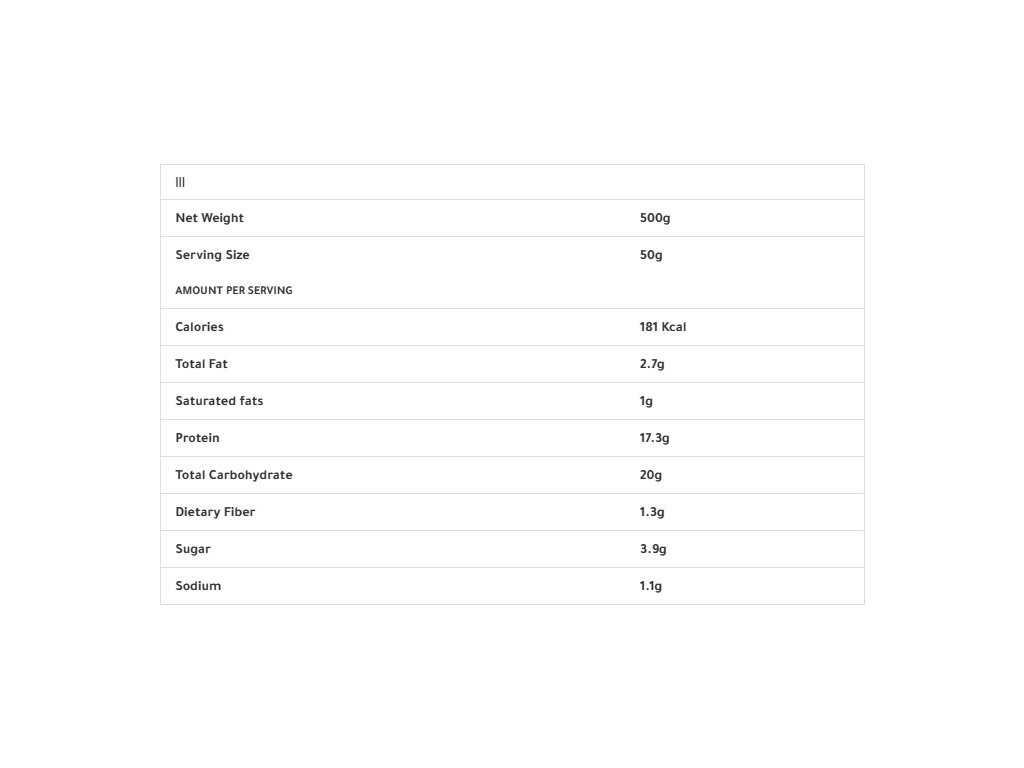The image size is (1024, 768).
Task: Click the 500g net weight value
Action: click(655, 218)
